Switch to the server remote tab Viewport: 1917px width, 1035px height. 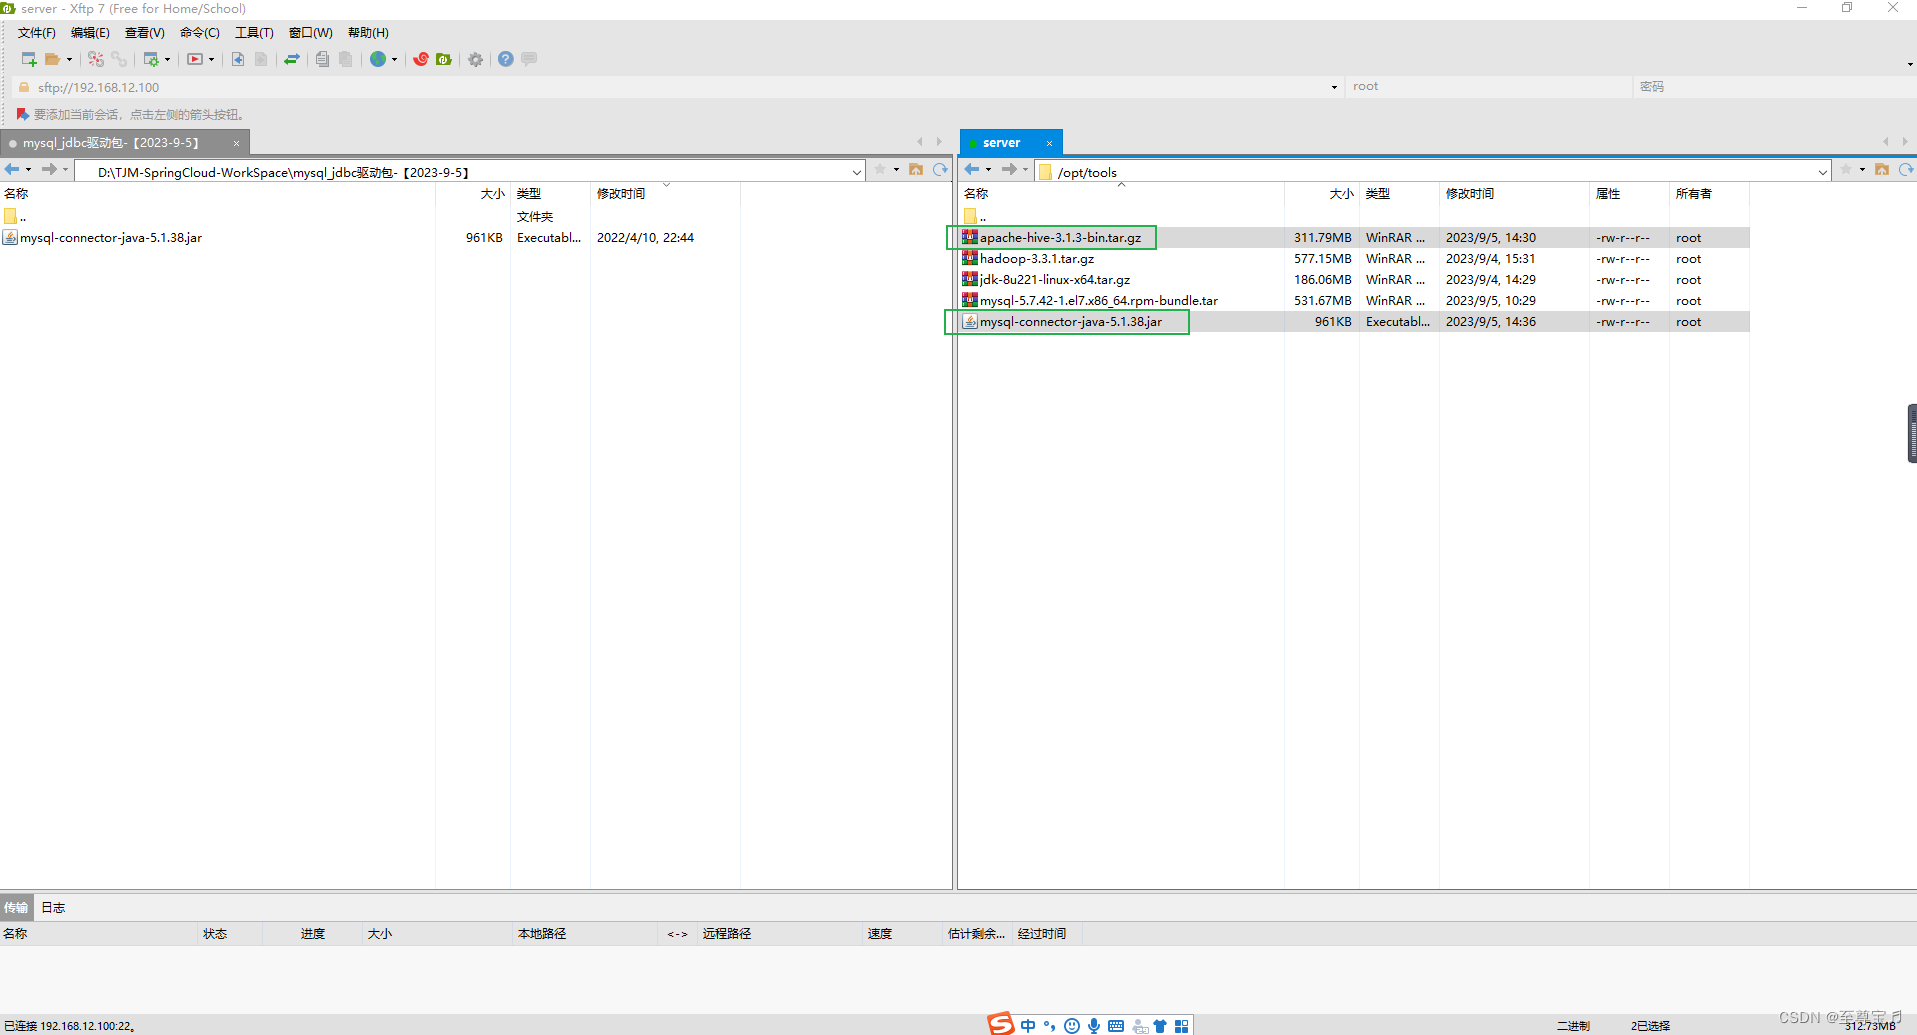[1001, 143]
